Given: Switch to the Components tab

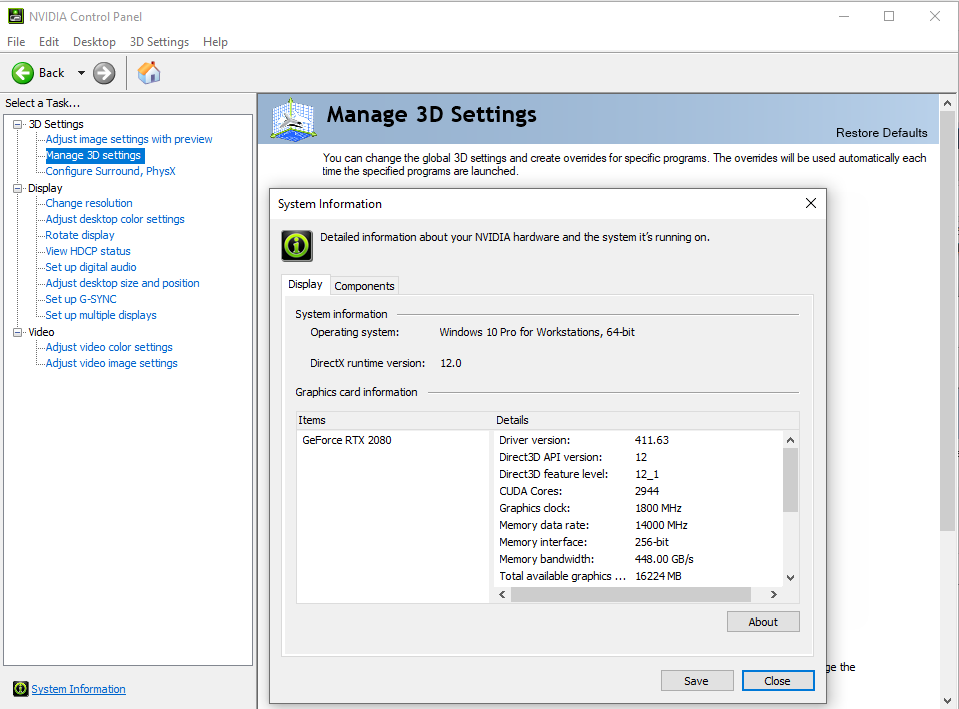Looking at the screenshot, I should point(365,286).
